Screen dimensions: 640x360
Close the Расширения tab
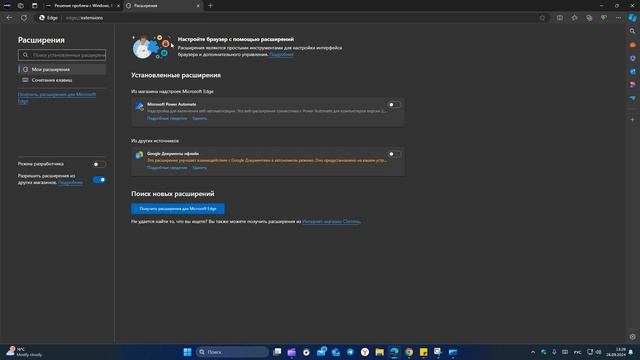point(198,6)
